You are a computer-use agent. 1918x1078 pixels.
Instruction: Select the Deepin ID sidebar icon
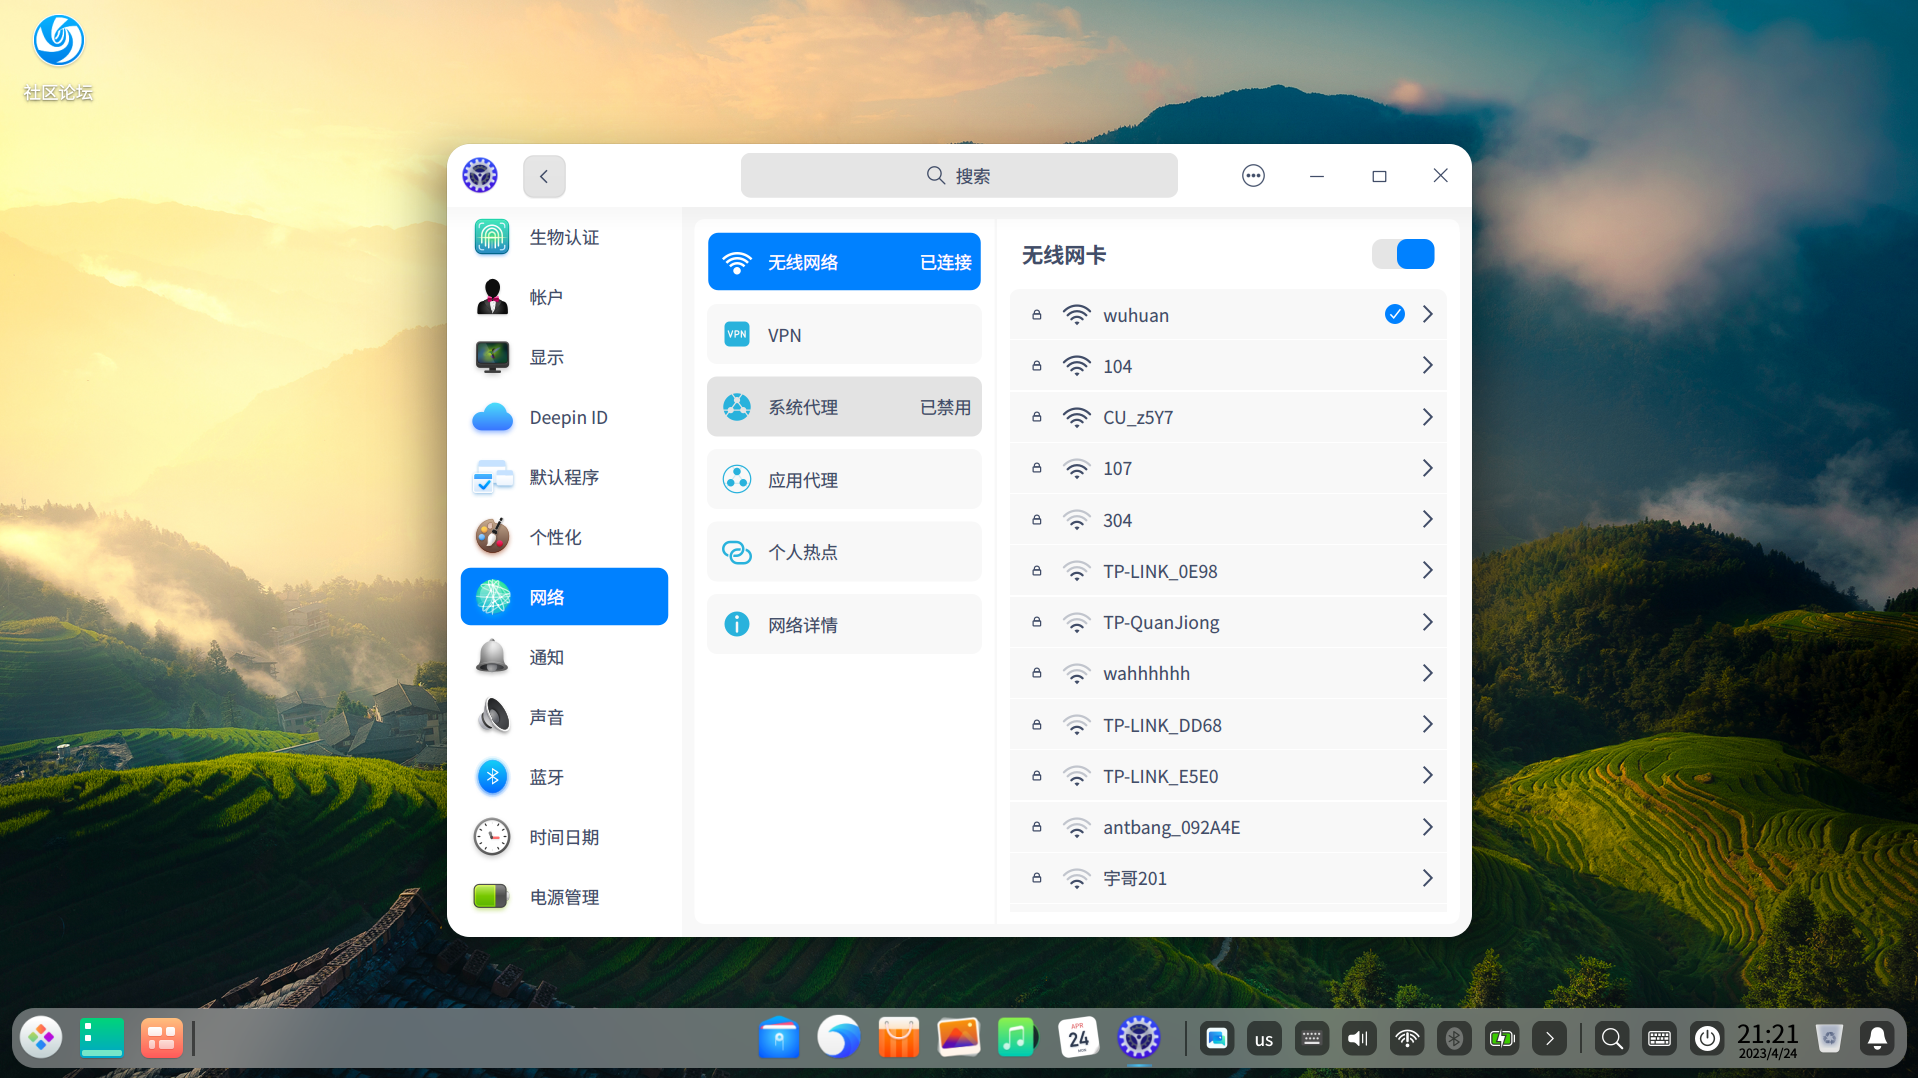click(491, 417)
